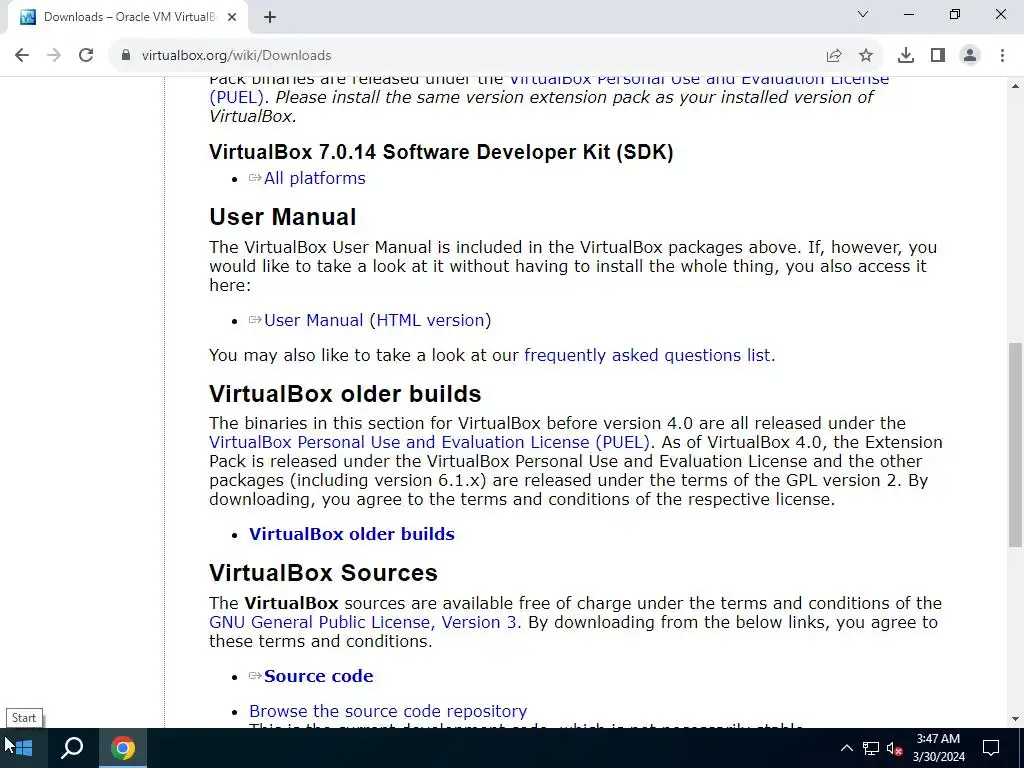Click the VirtualBox Sources heading
1024x768 pixels.
click(x=323, y=573)
